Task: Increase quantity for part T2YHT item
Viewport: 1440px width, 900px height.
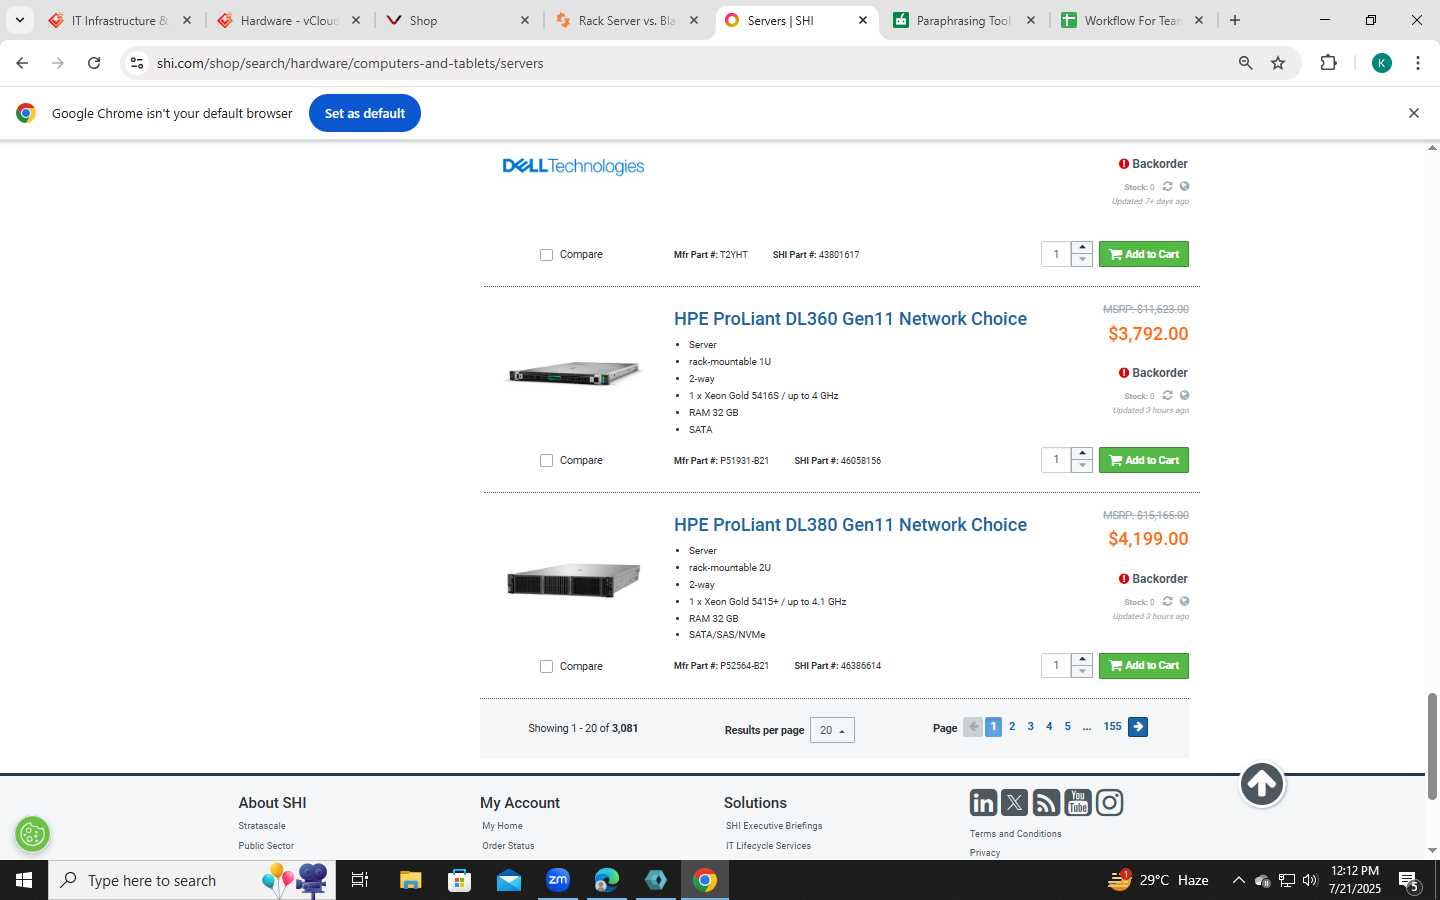Action: pyautogui.click(x=1082, y=247)
